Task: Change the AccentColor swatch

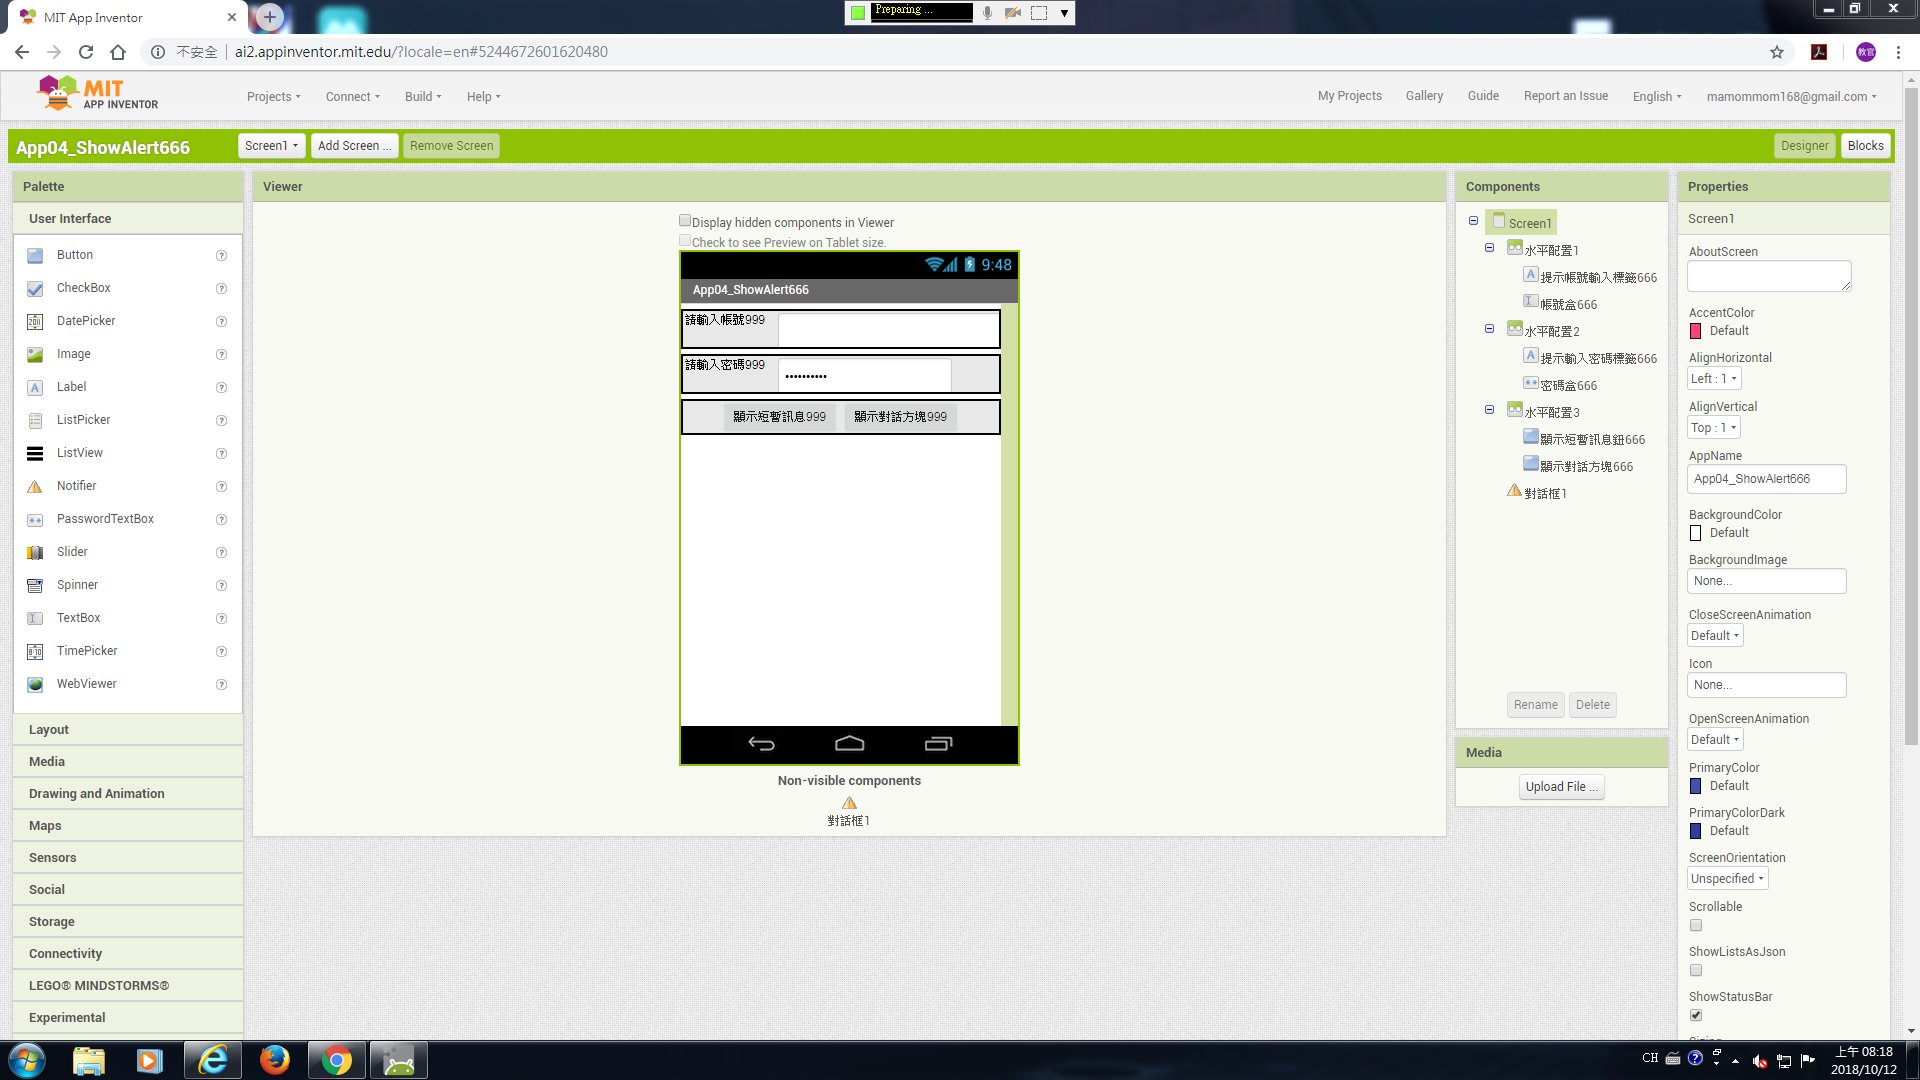Action: click(x=1695, y=331)
